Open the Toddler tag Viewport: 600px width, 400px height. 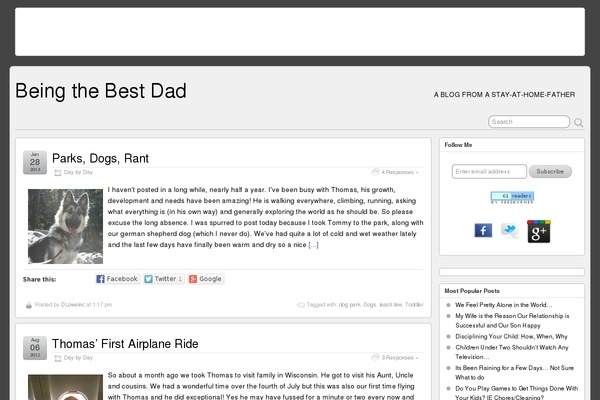414,305
